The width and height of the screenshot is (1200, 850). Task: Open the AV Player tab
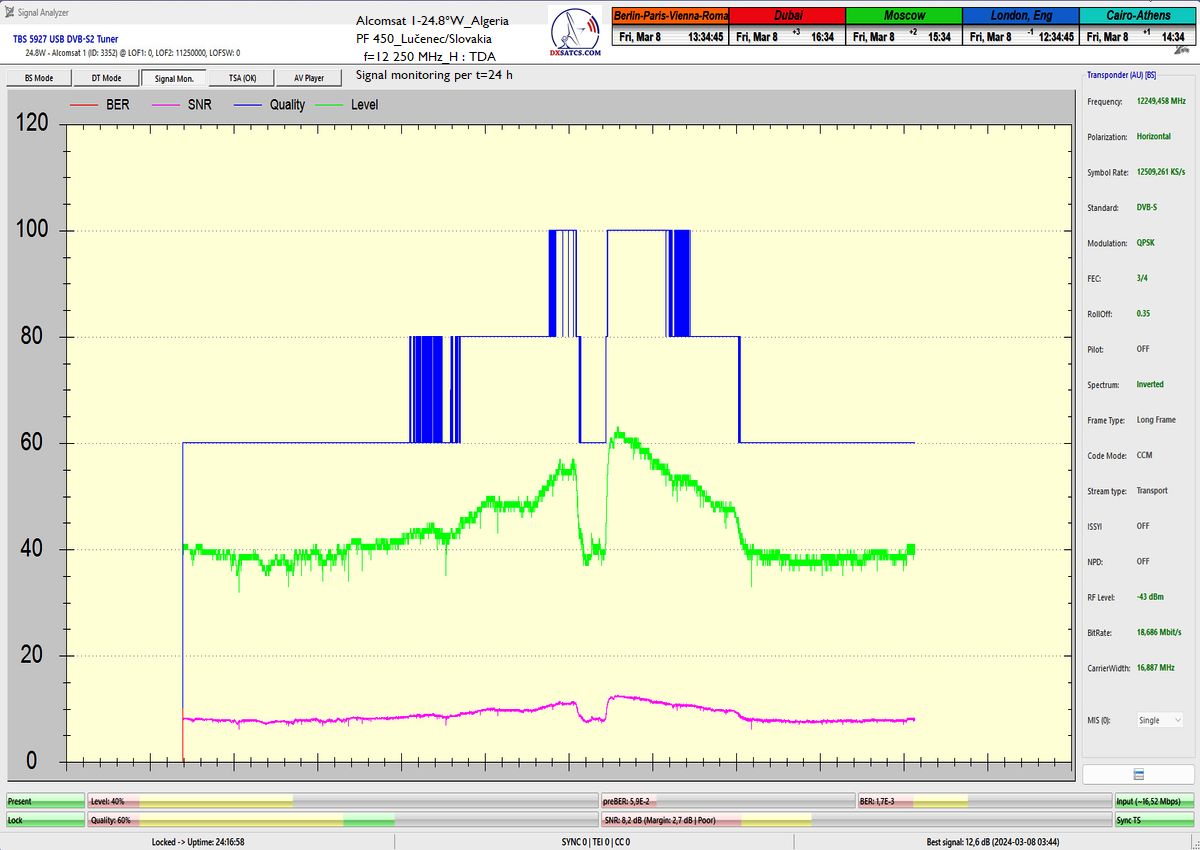(309, 78)
